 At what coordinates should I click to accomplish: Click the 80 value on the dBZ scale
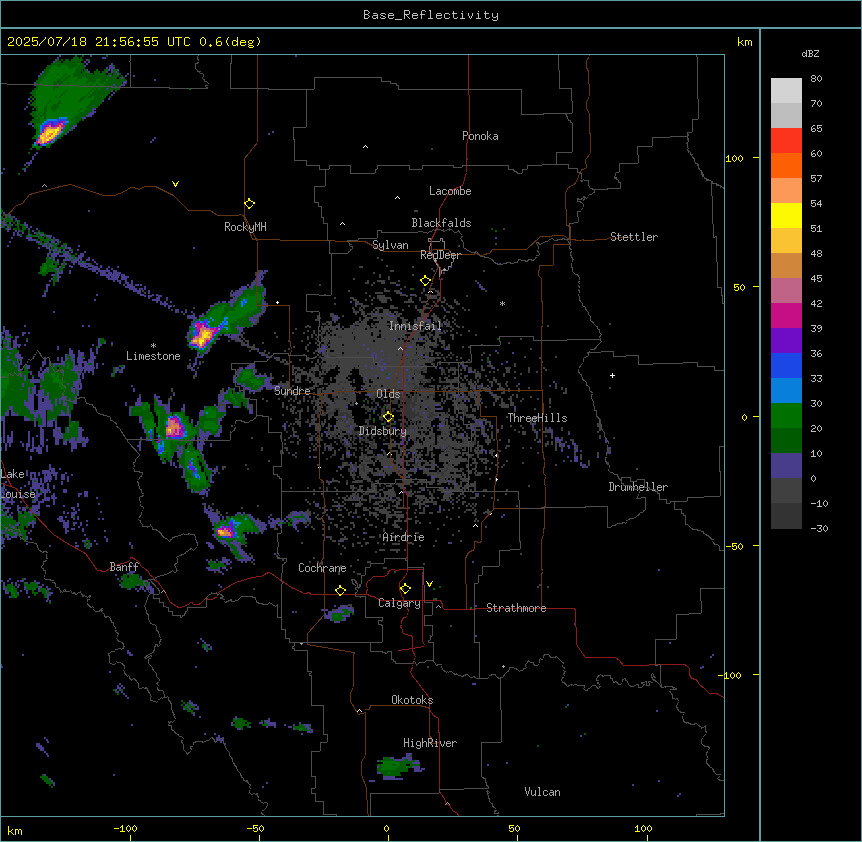click(816, 79)
